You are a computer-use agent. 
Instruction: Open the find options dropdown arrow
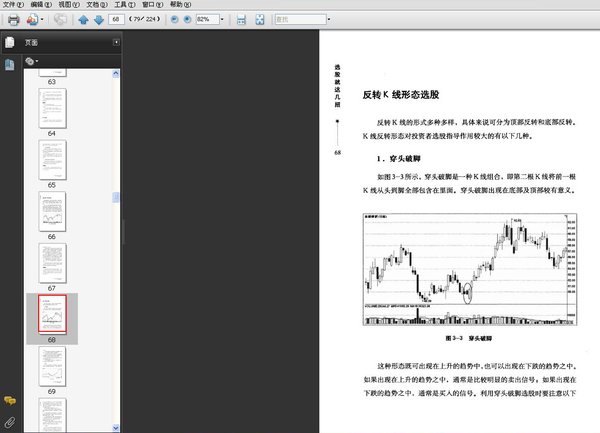[329, 19]
